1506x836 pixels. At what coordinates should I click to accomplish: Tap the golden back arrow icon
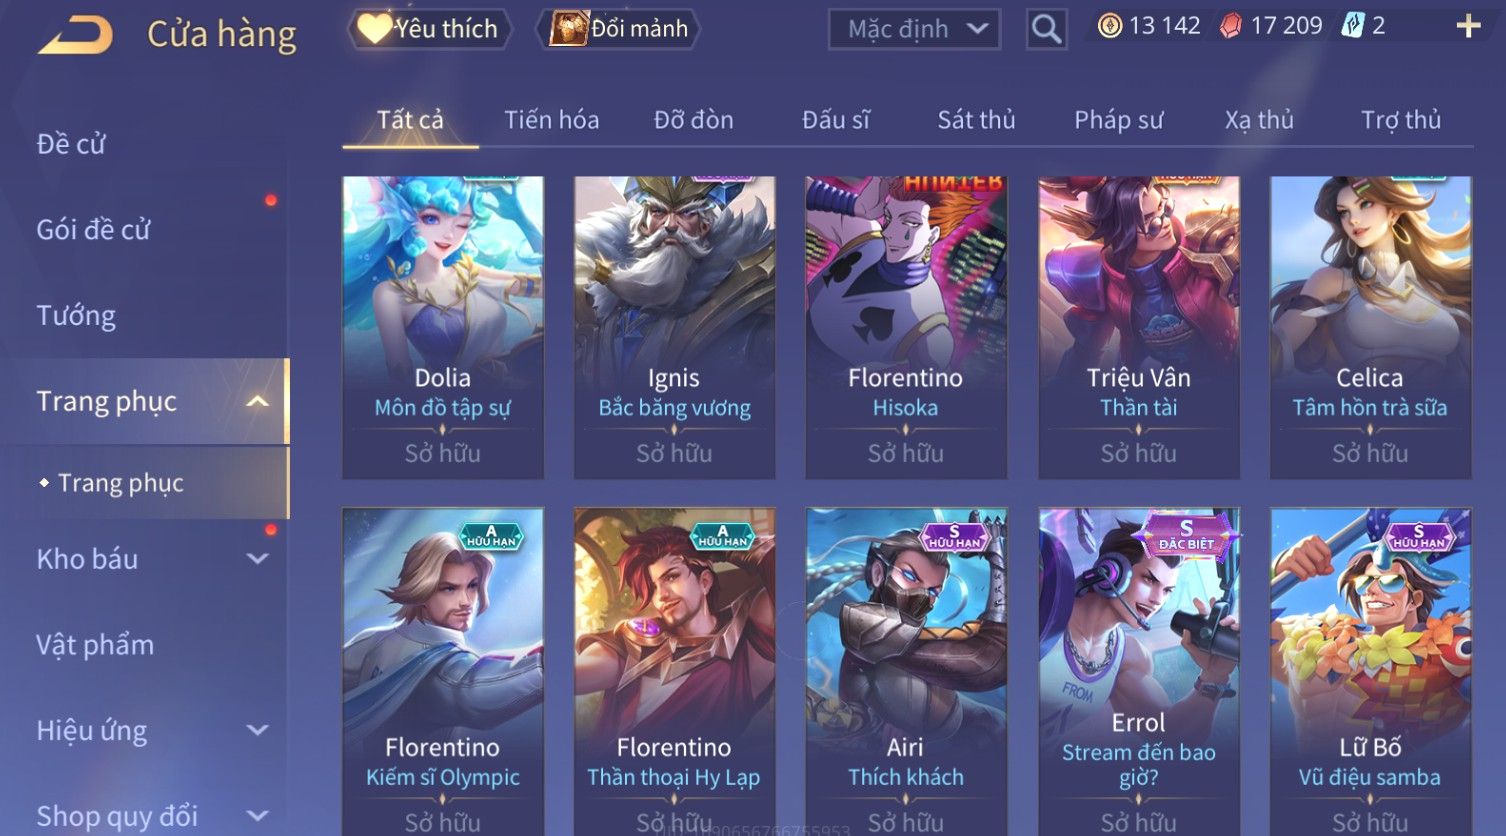pos(76,35)
